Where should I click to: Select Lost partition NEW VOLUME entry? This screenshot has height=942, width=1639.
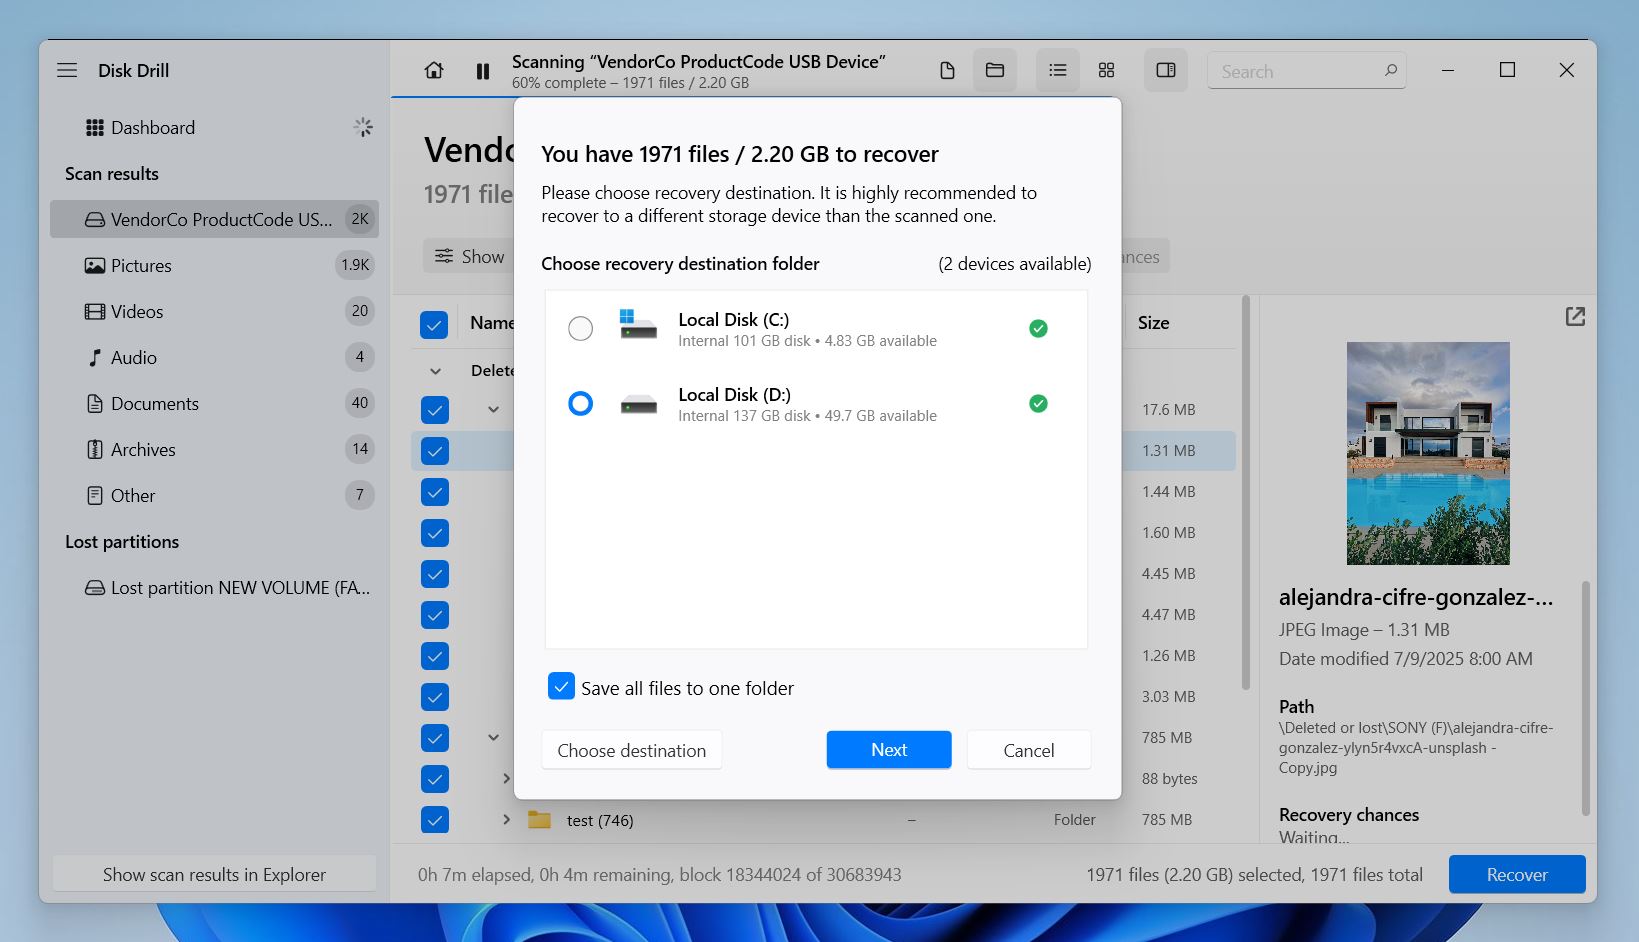coord(214,587)
